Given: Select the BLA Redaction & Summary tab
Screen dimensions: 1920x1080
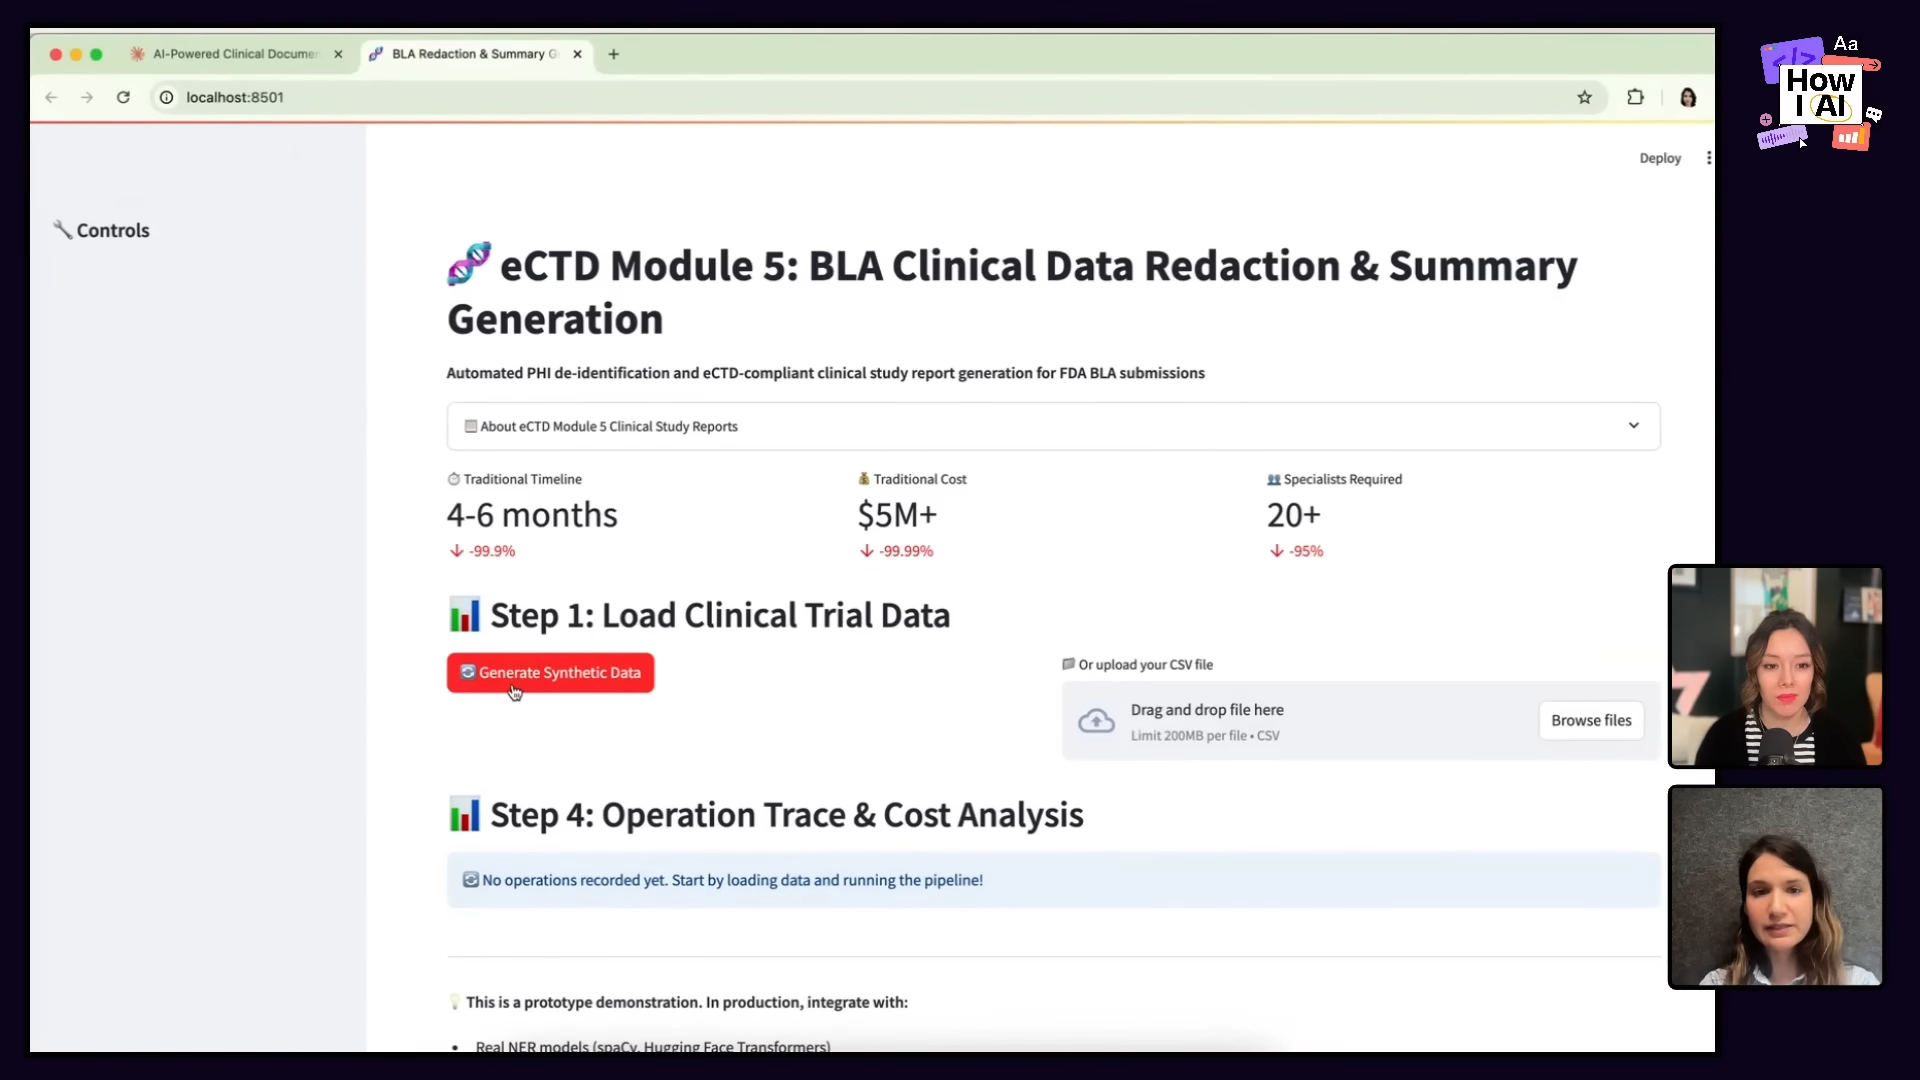Looking at the screenshot, I should 470,54.
